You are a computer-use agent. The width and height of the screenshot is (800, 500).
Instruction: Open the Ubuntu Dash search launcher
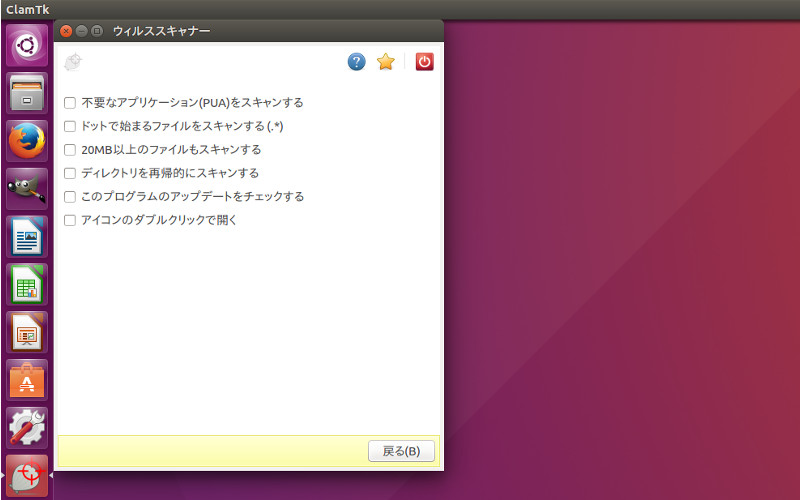[27, 45]
